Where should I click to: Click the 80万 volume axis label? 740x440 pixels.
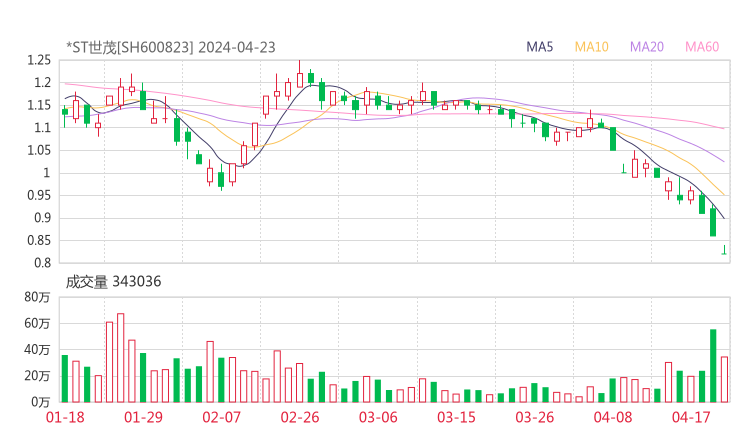point(37,297)
